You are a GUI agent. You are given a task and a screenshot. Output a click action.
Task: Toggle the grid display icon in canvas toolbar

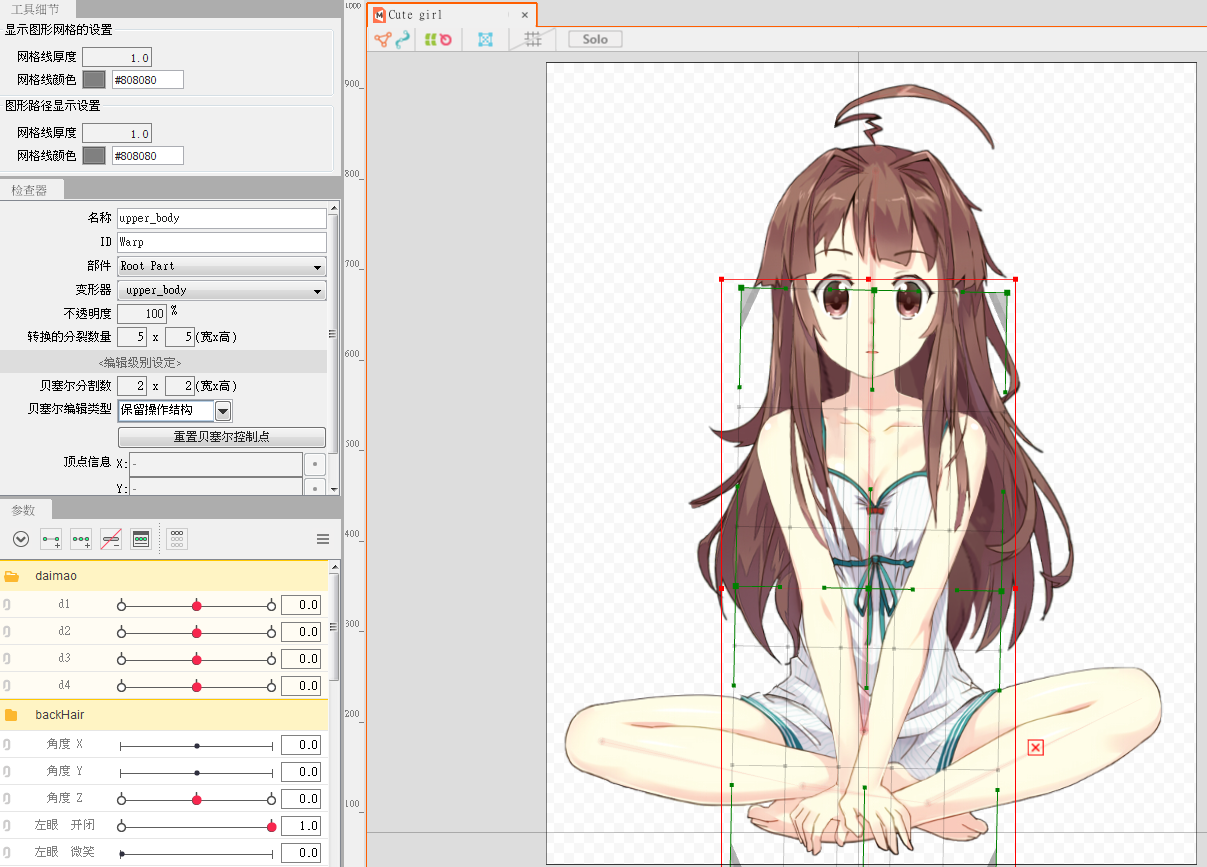click(x=534, y=39)
